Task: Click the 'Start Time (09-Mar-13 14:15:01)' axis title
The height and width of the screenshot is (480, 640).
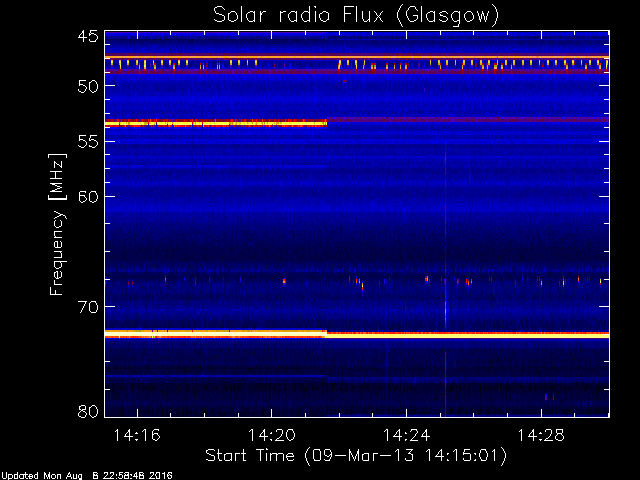Action: 356,456
